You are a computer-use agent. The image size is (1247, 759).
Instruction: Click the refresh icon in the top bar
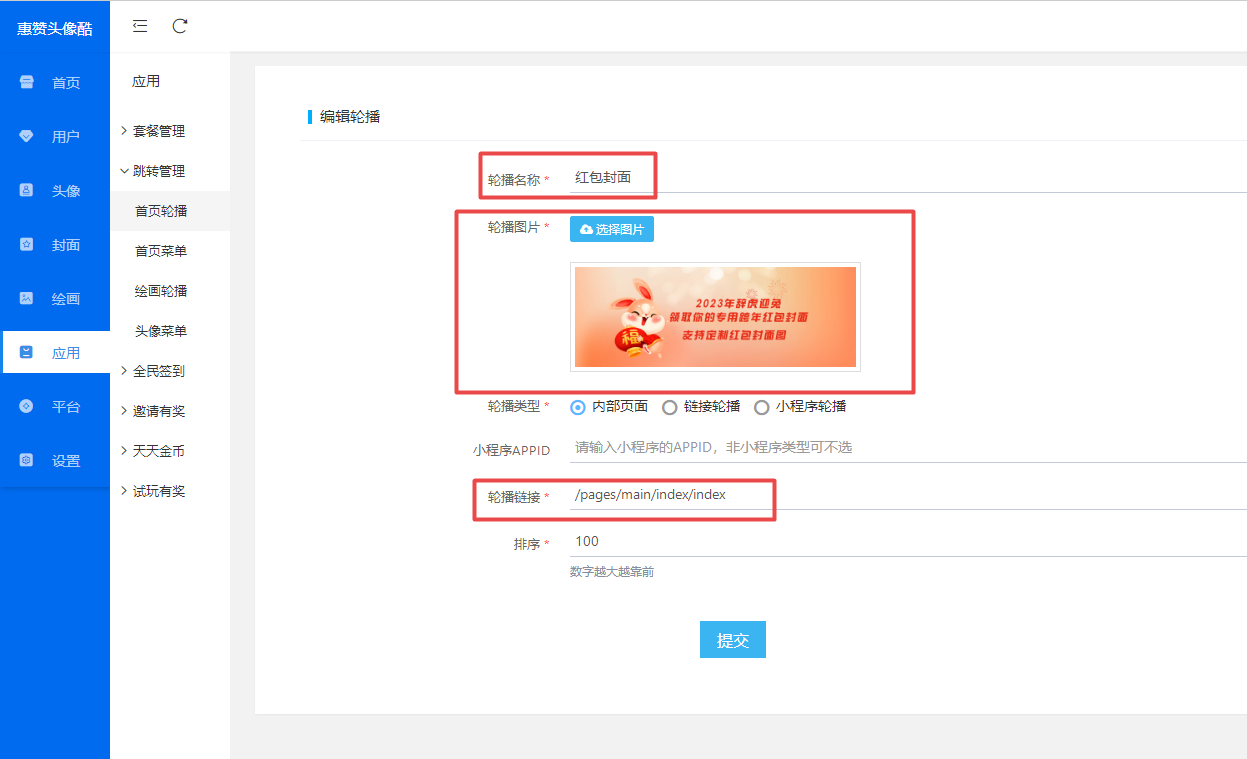coord(180,26)
